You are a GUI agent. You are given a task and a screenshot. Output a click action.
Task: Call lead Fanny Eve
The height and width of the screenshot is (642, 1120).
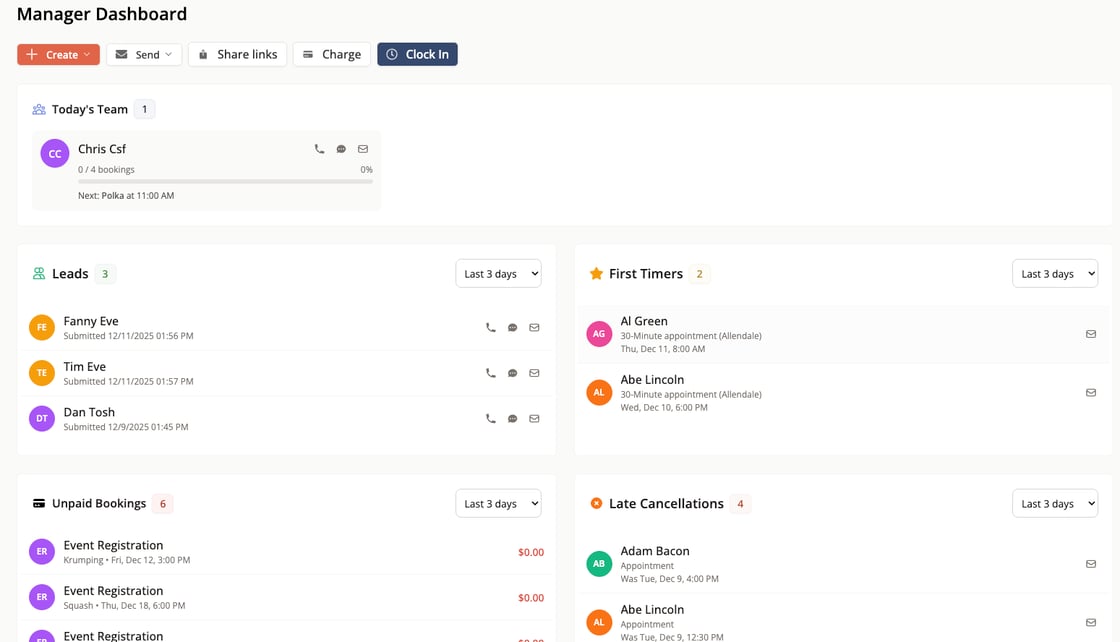click(491, 328)
